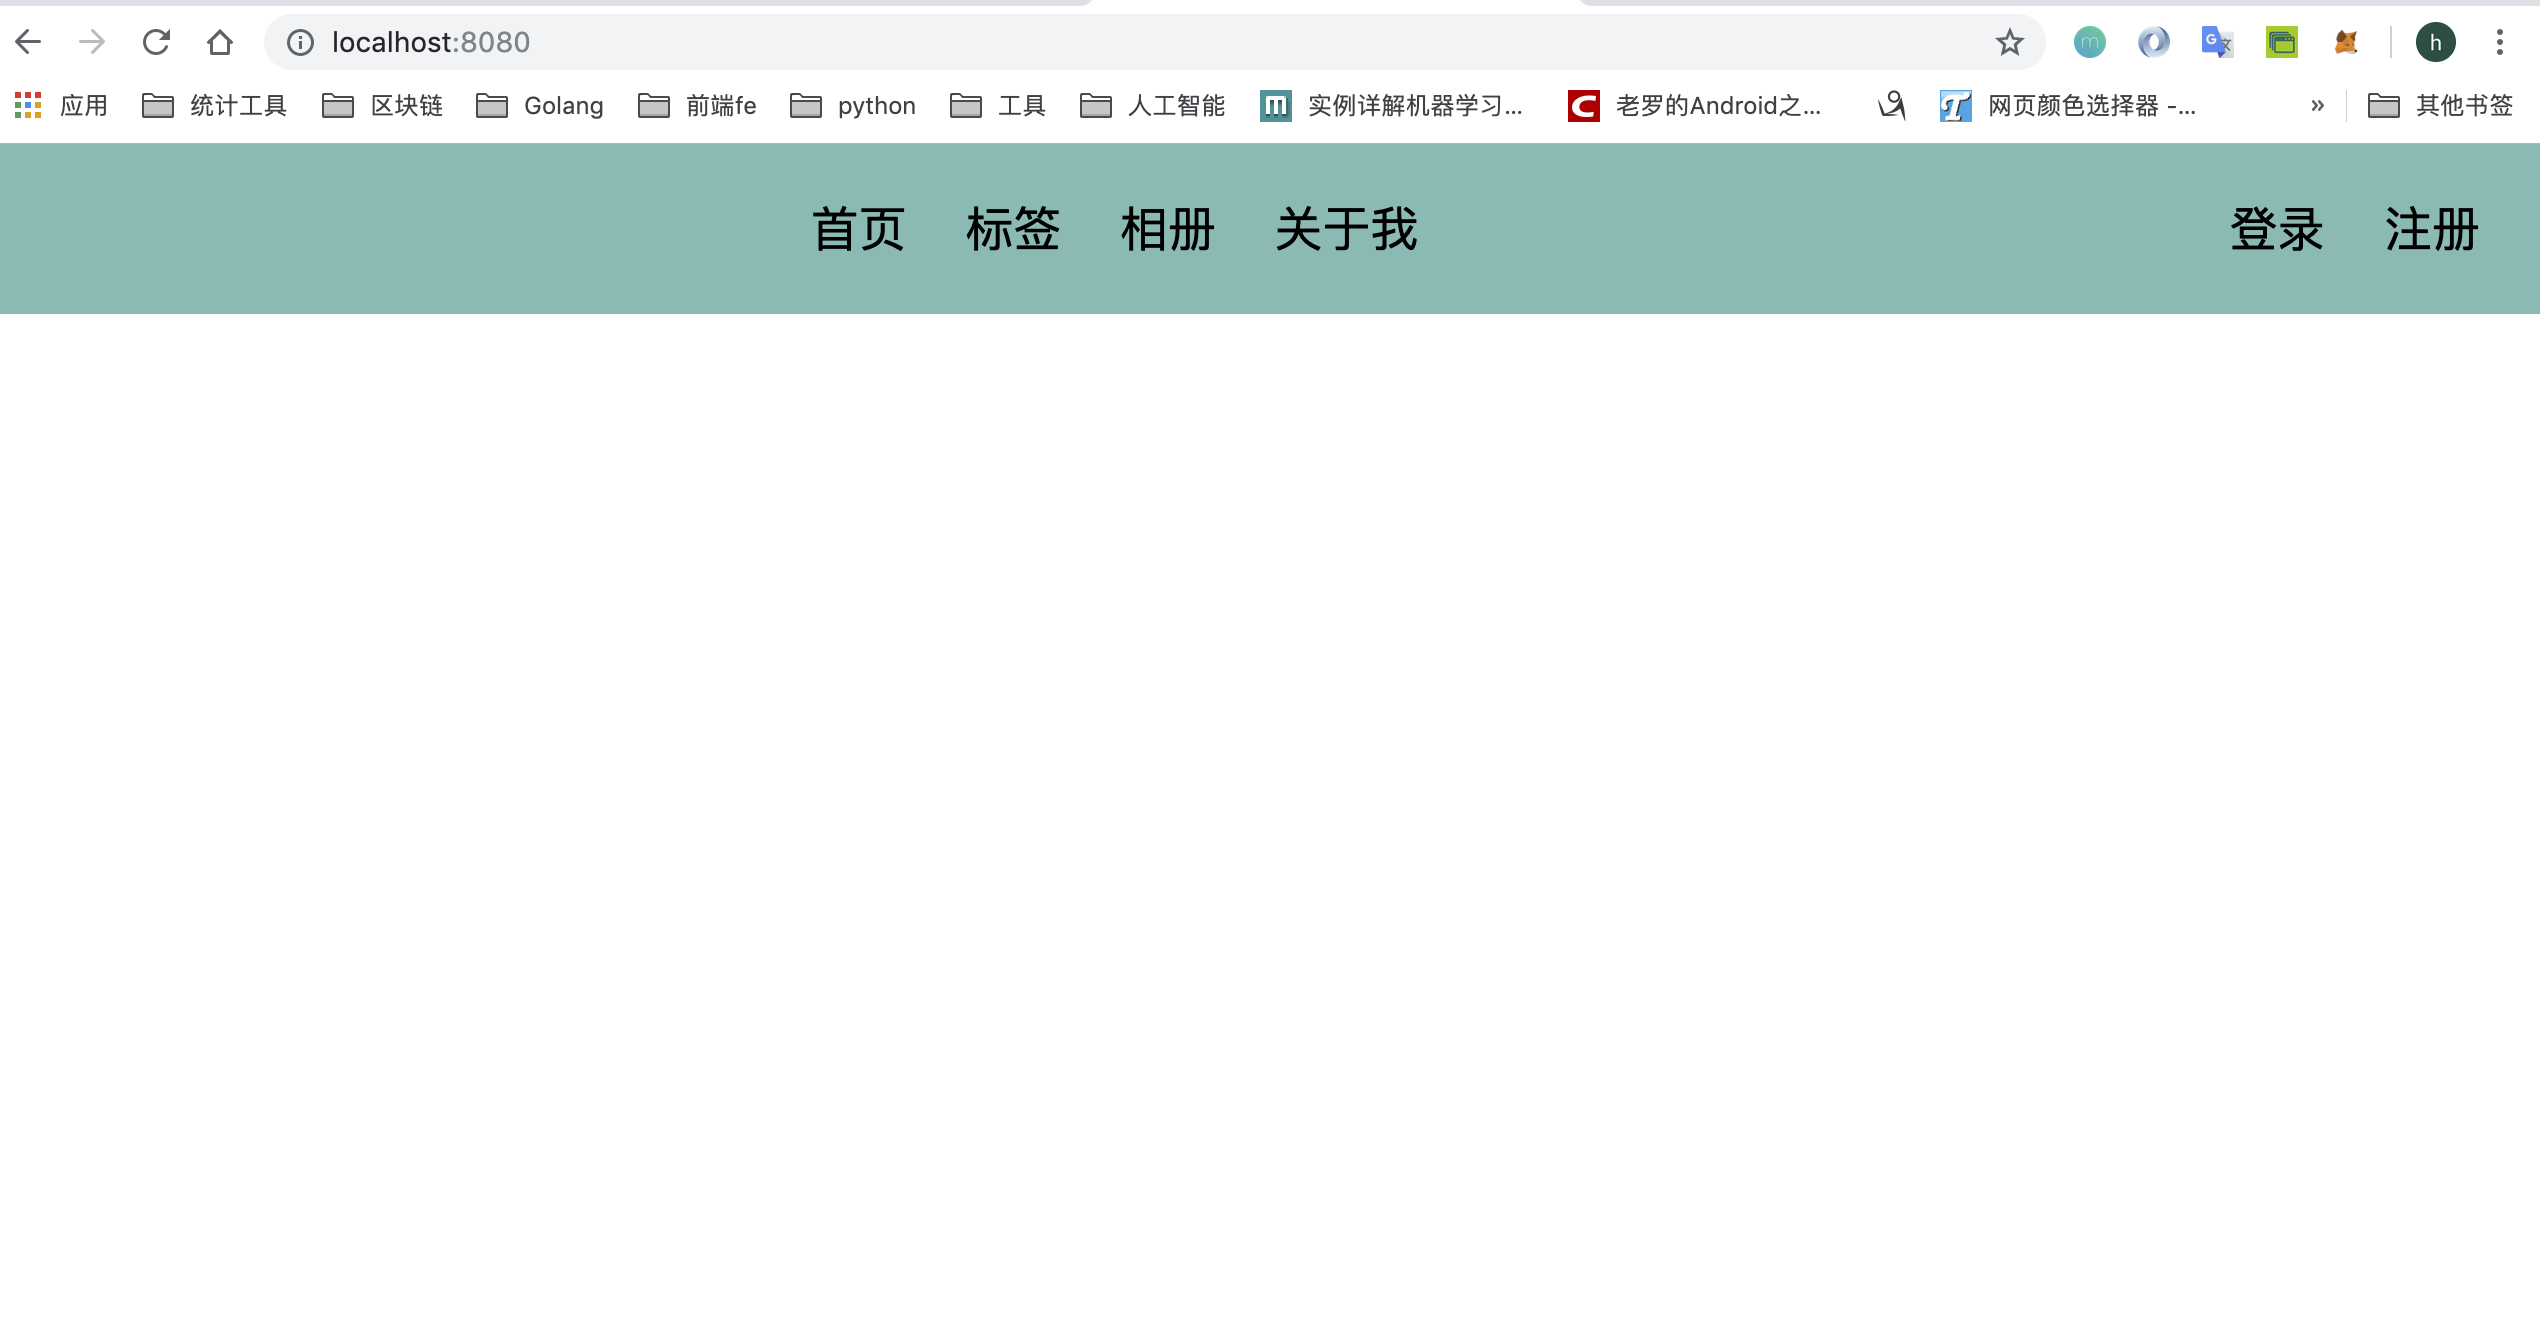The height and width of the screenshot is (1330, 2540).
Task: Bookmark this page with the star icon
Action: click(x=2008, y=42)
